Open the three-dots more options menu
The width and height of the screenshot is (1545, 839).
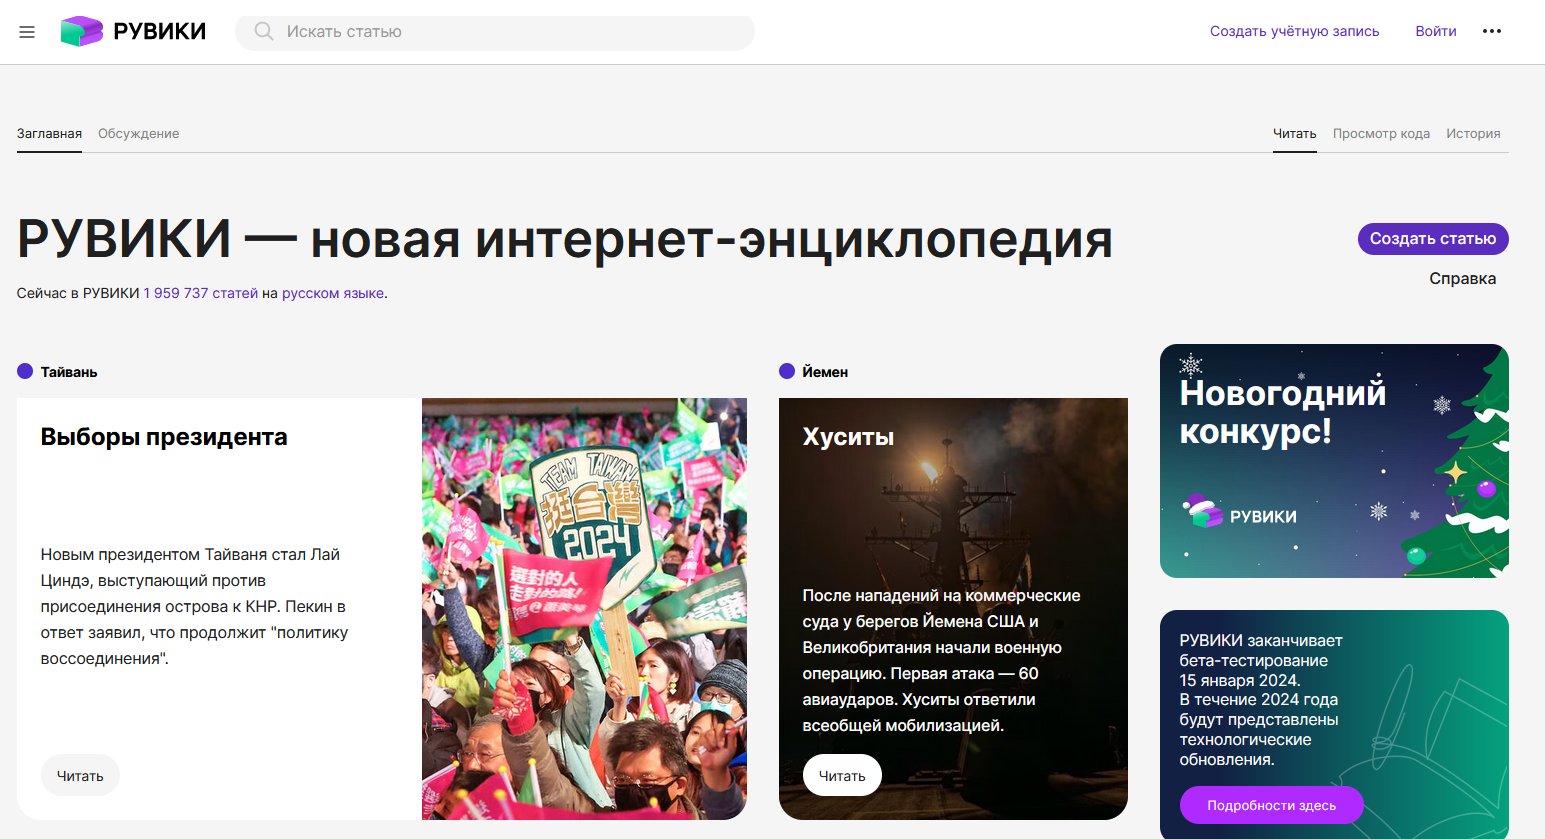coord(1492,31)
